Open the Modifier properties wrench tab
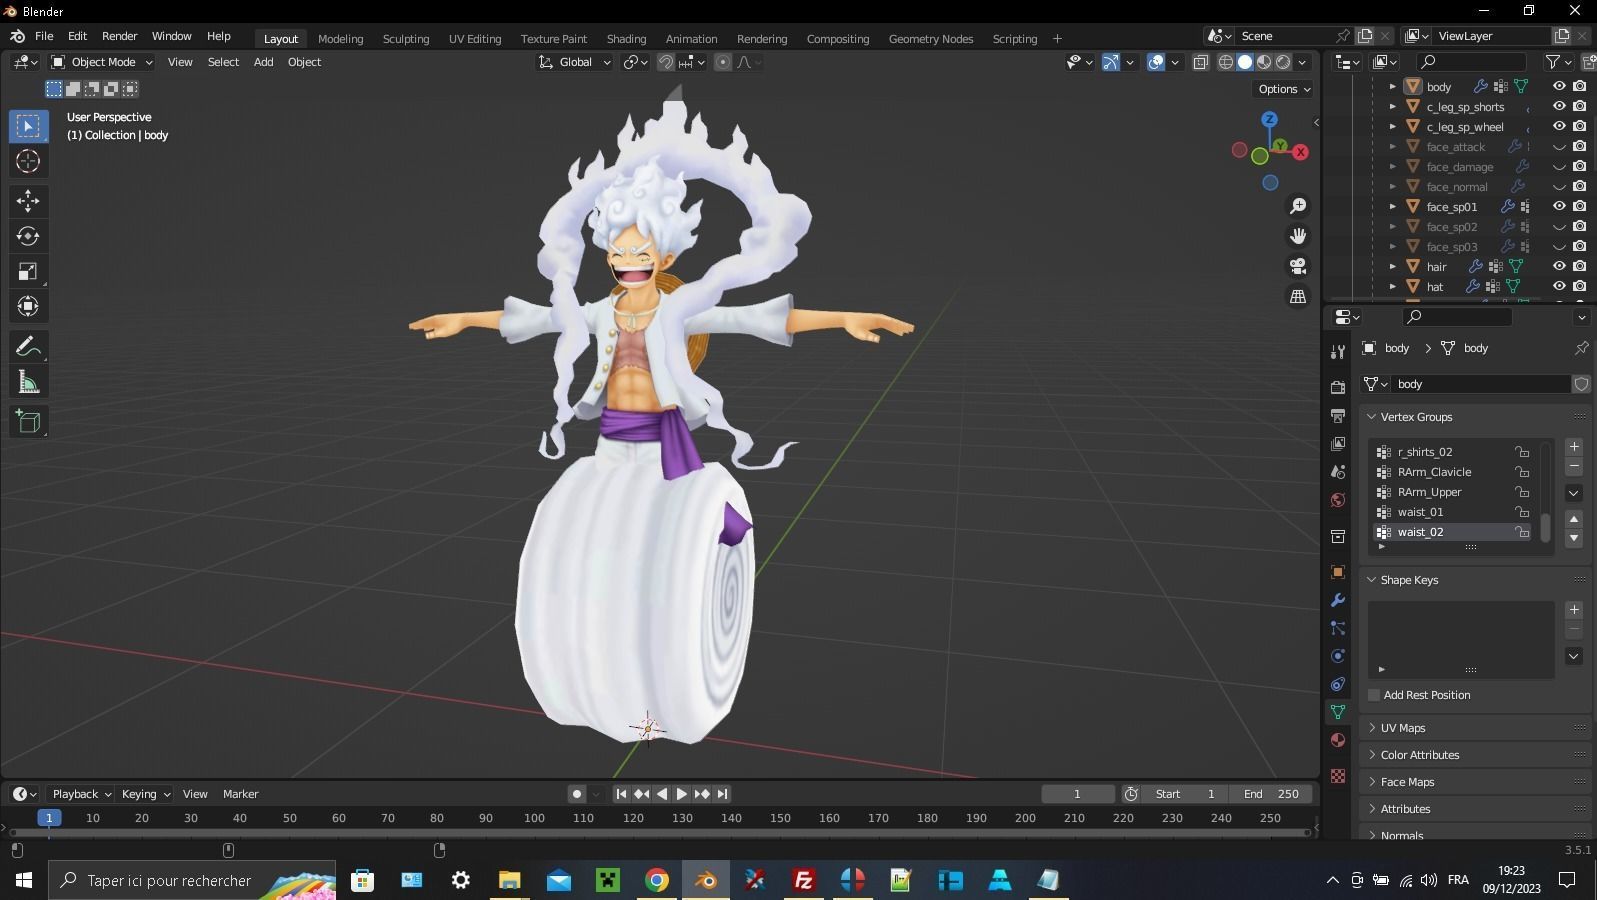This screenshot has width=1597, height=900. 1338,600
